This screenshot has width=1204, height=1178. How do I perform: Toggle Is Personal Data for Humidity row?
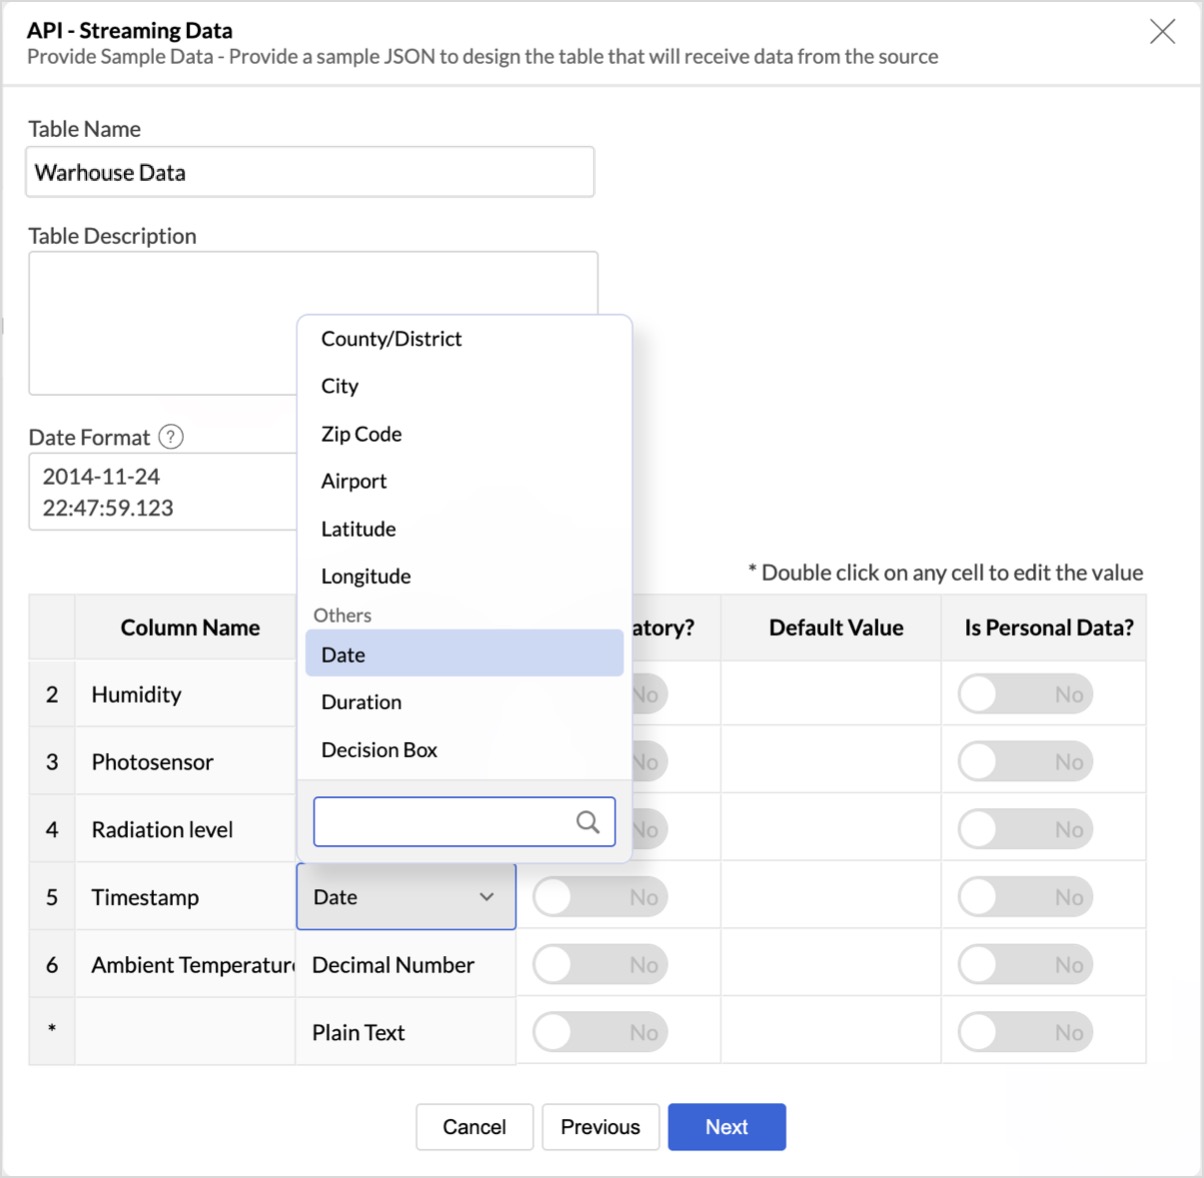1025,694
